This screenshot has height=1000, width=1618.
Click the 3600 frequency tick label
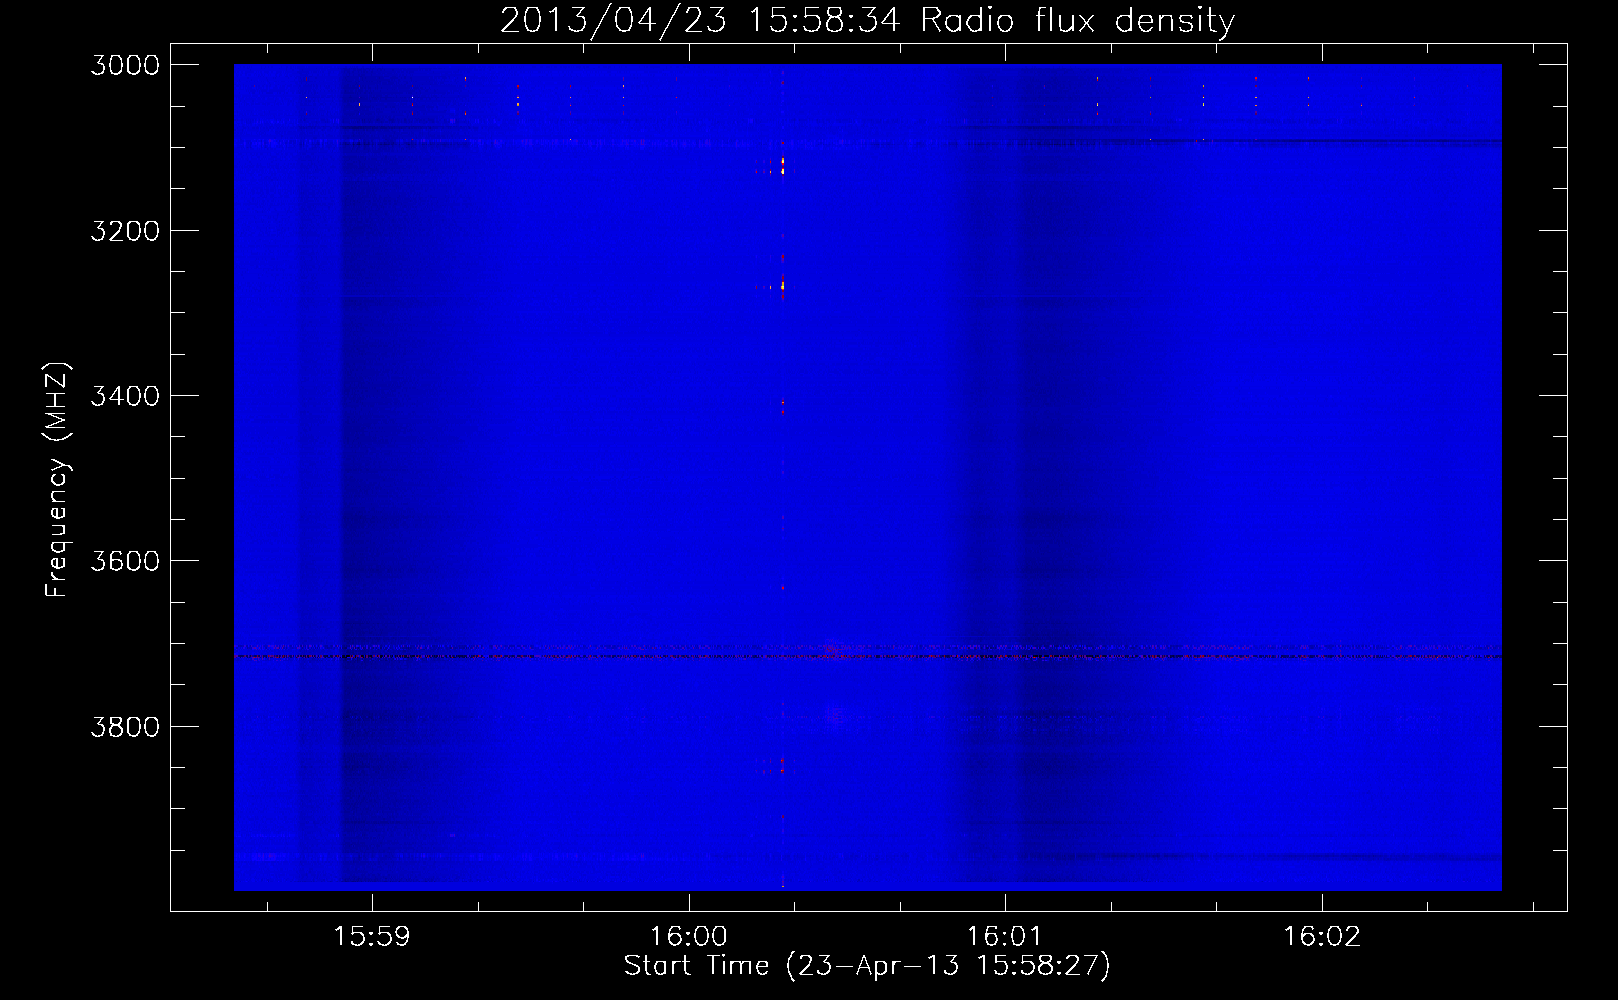[x=125, y=561]
